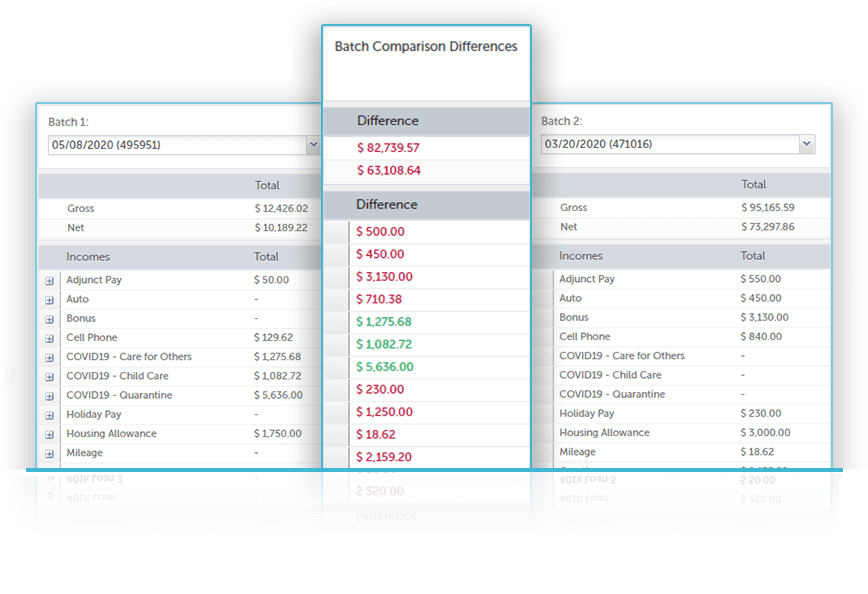Click Gross difference $ 82,739.57
868x594 pixels.
coord(388,148)
